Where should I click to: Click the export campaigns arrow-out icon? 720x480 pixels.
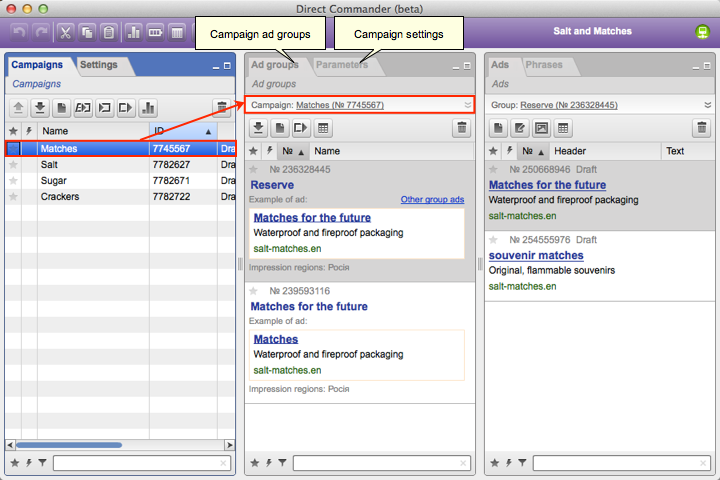(126, 108)
